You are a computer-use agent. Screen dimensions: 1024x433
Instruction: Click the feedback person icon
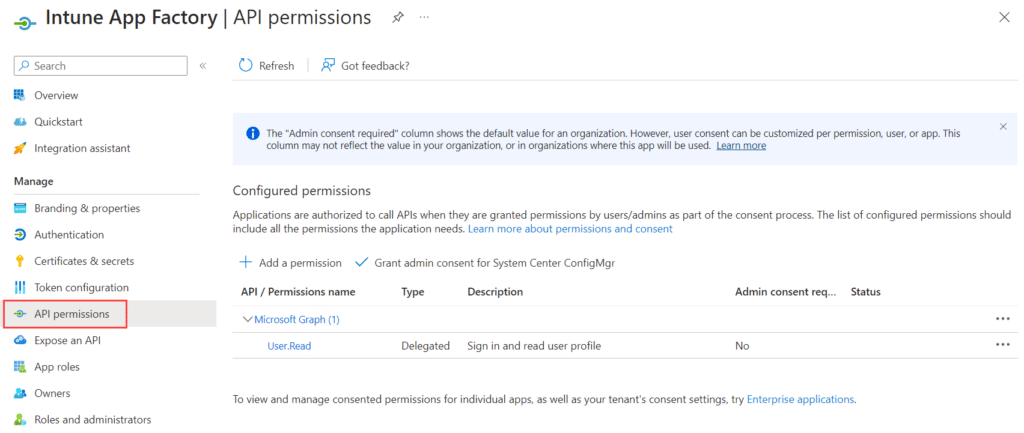point(328,65)
